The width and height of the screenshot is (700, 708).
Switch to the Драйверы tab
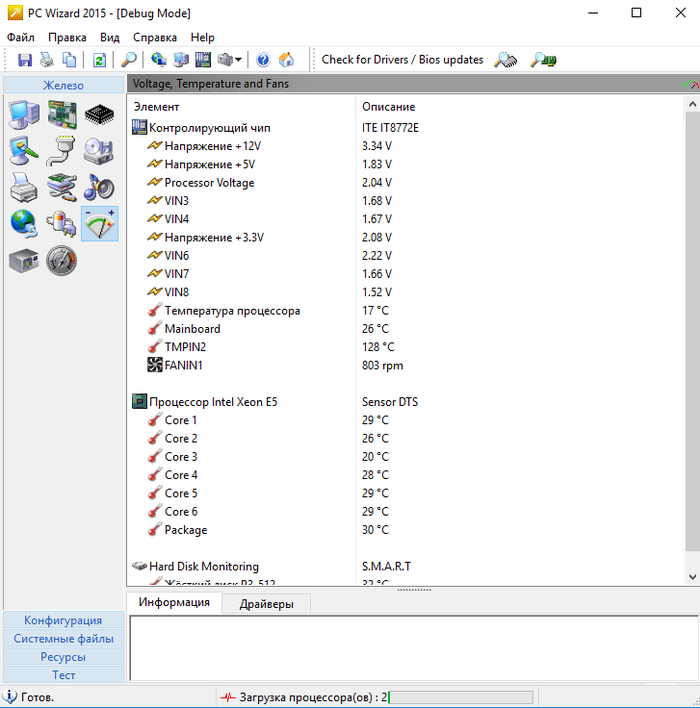coord(266,603)
